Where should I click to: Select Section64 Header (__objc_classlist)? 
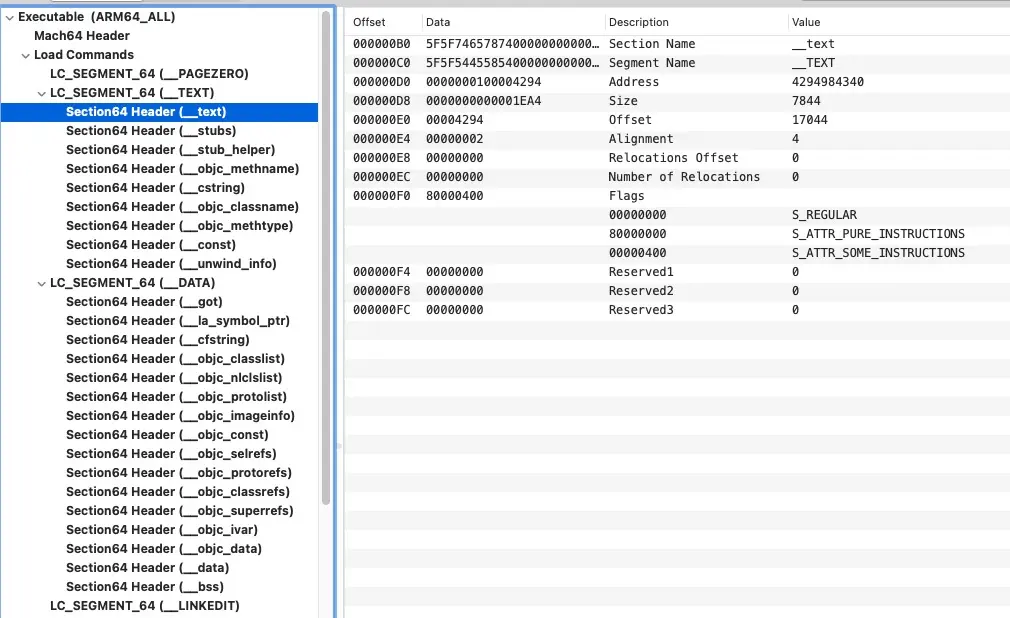[x=175, y=359]
